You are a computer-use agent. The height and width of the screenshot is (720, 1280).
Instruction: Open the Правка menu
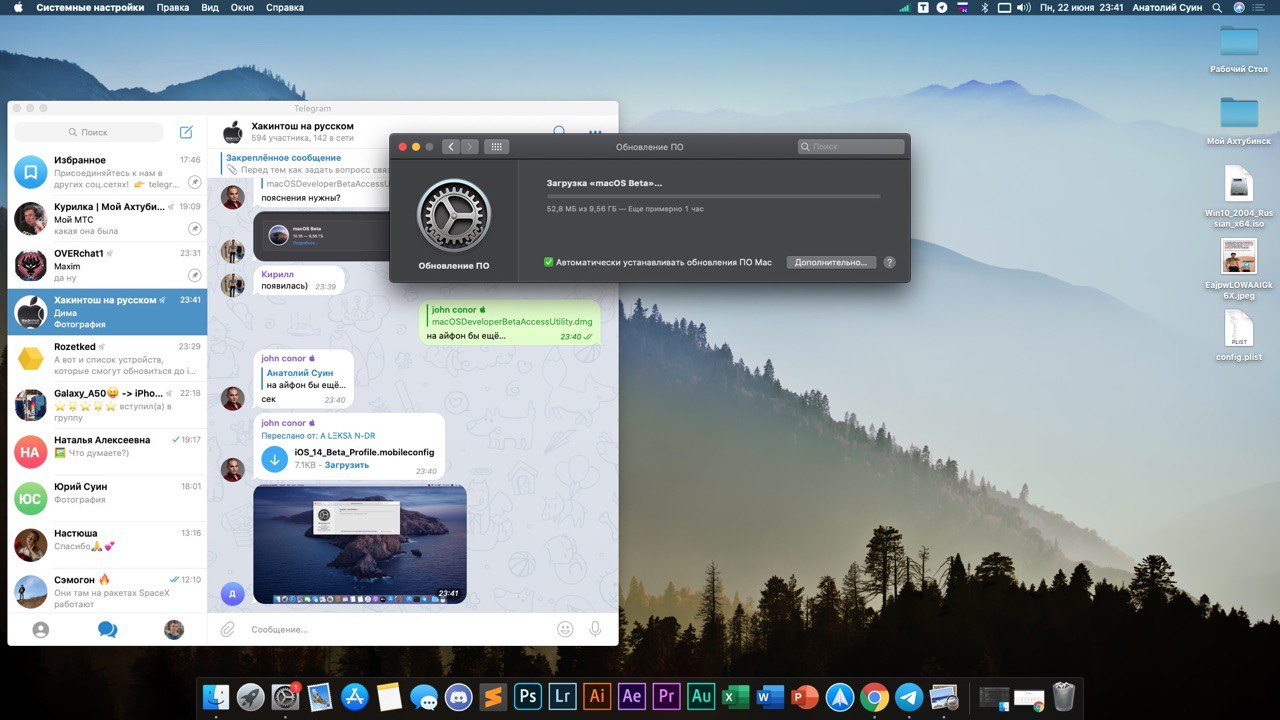[x=173, y=7]
